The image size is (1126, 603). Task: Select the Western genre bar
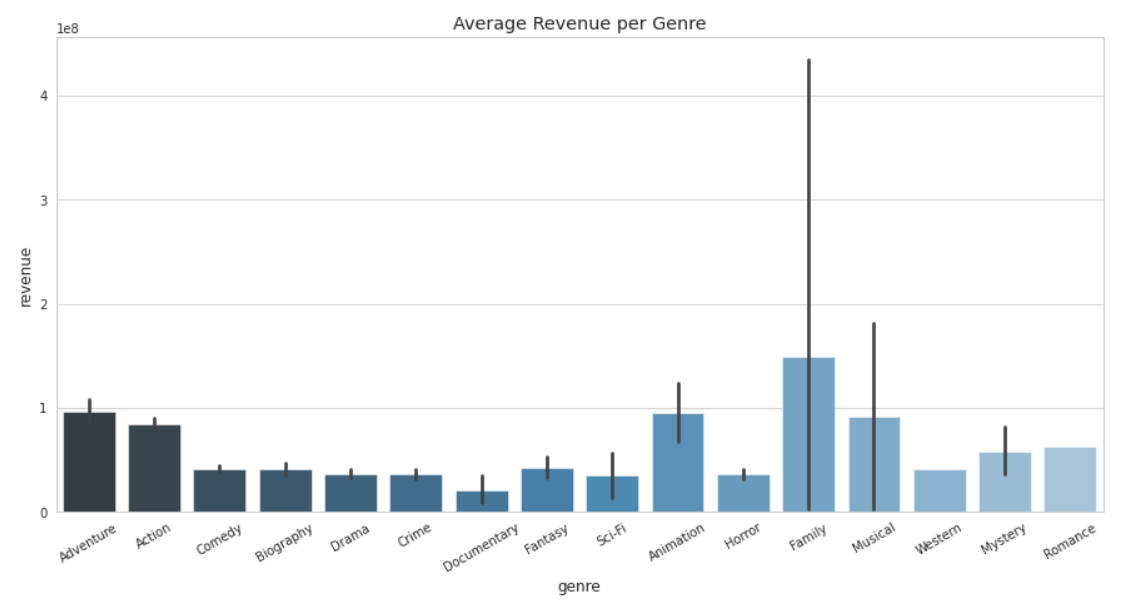point(940,490)
